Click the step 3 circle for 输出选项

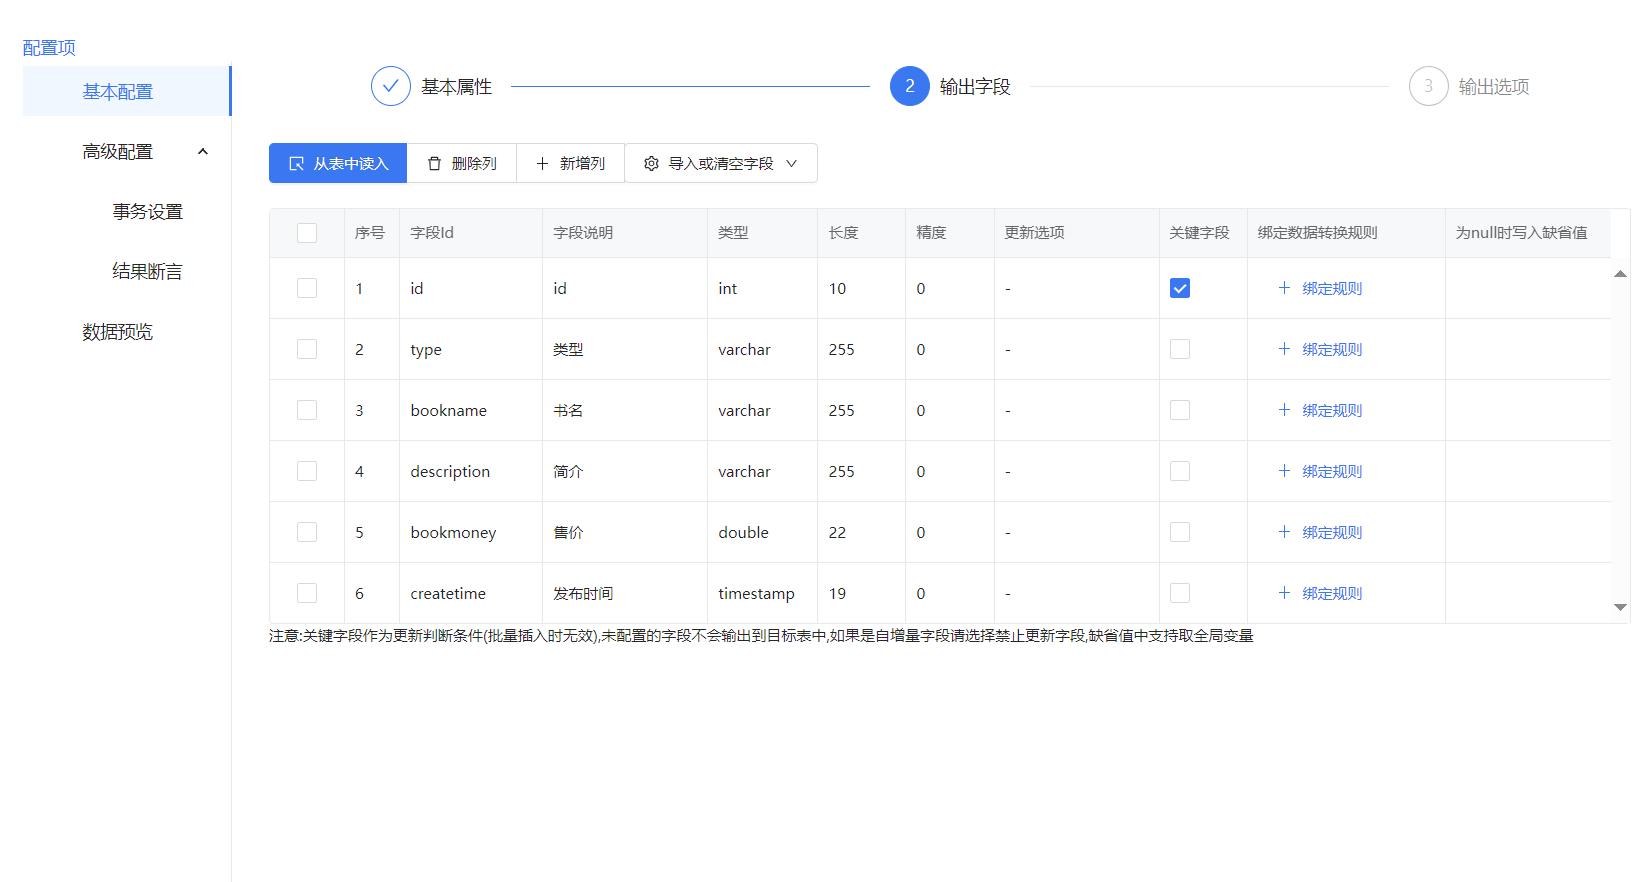pyautogui.click(x=1429, y=86)
